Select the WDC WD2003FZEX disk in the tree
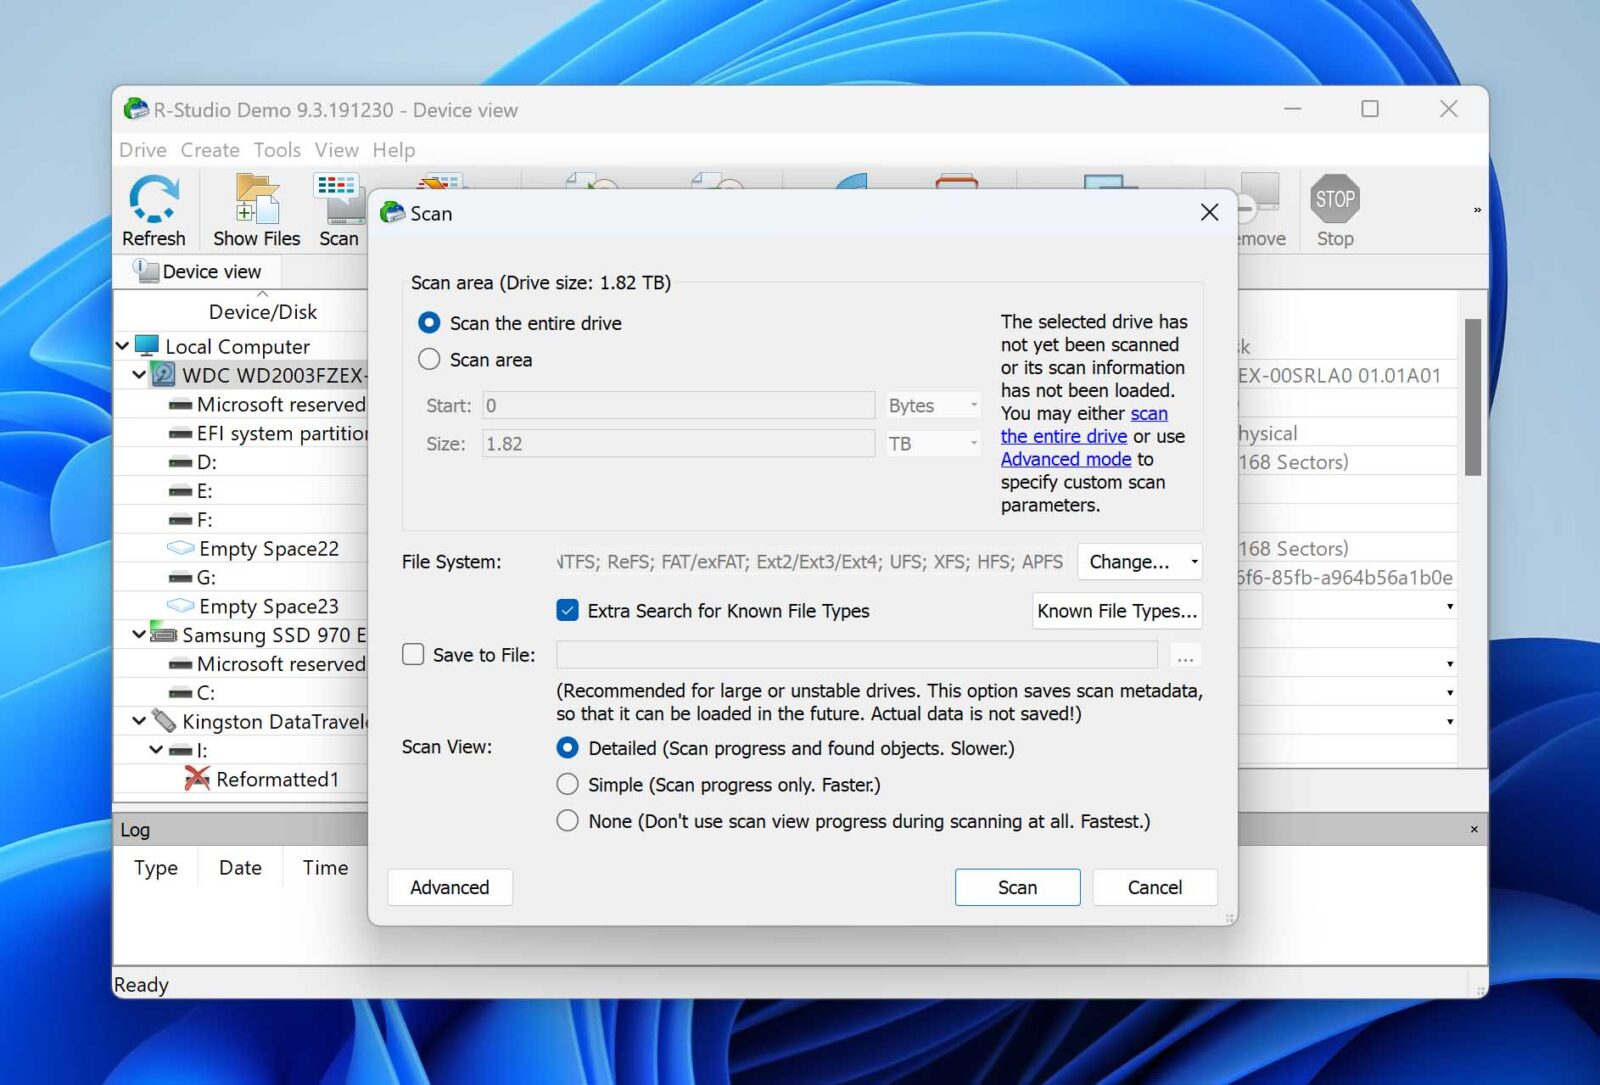1600x1085 pixels. pyautogui.click(x=270, y=375)
